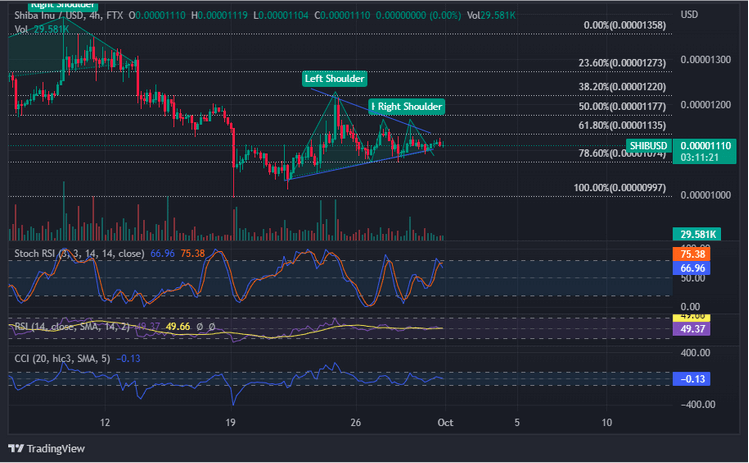
Task: Click the 49.37 RSI purple value tag
Action: point(691,329)
